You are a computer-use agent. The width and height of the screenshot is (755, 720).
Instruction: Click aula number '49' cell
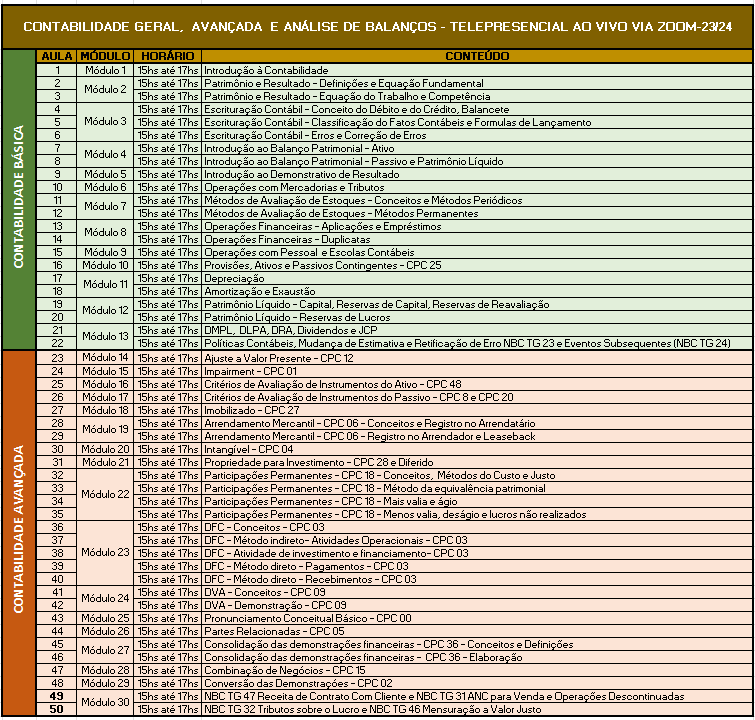[56, 696]
